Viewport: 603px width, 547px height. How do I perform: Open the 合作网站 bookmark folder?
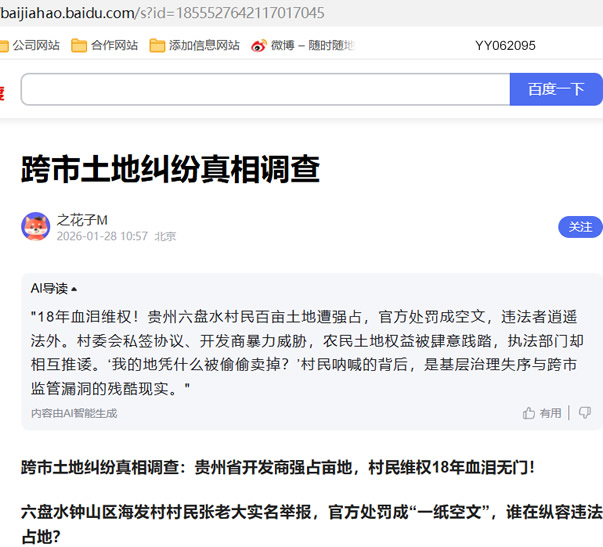[103, 46]
